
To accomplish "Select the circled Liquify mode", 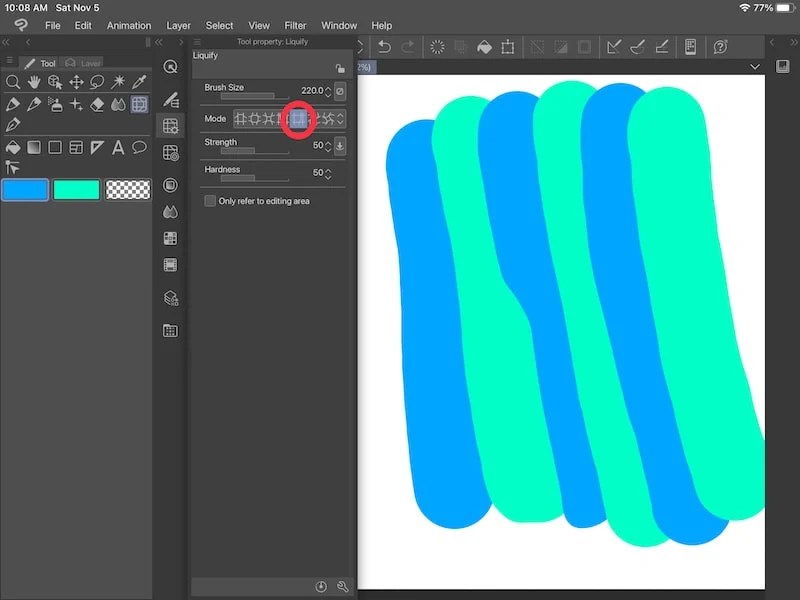I will pos(298,118).
